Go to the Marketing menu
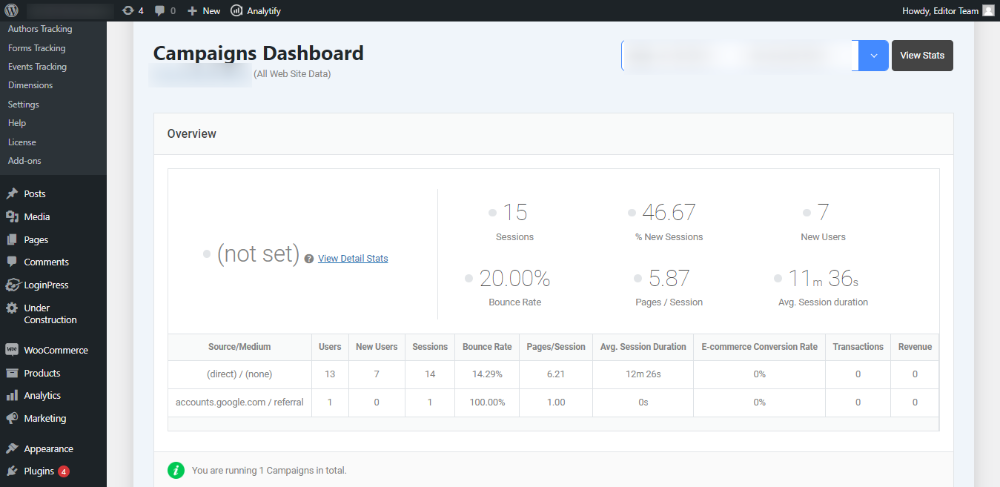The image size is (1000, 487). (45, 418)
